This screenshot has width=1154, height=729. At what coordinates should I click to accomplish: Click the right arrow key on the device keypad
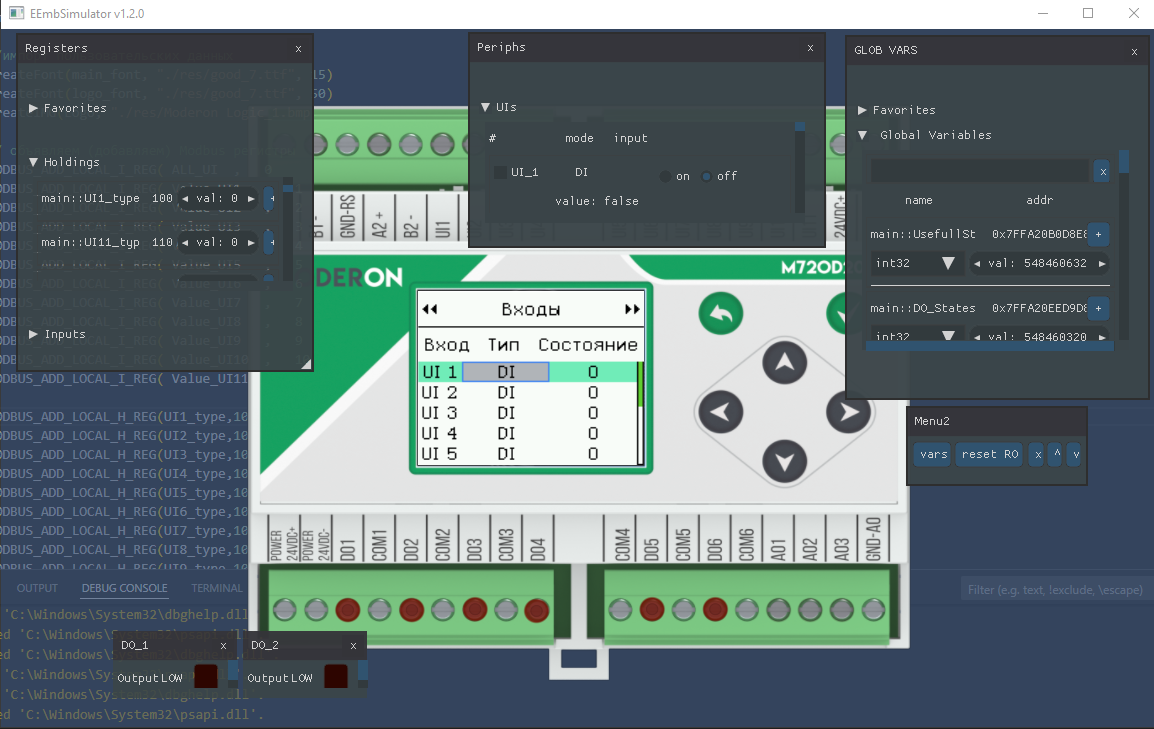pos(848,412)
